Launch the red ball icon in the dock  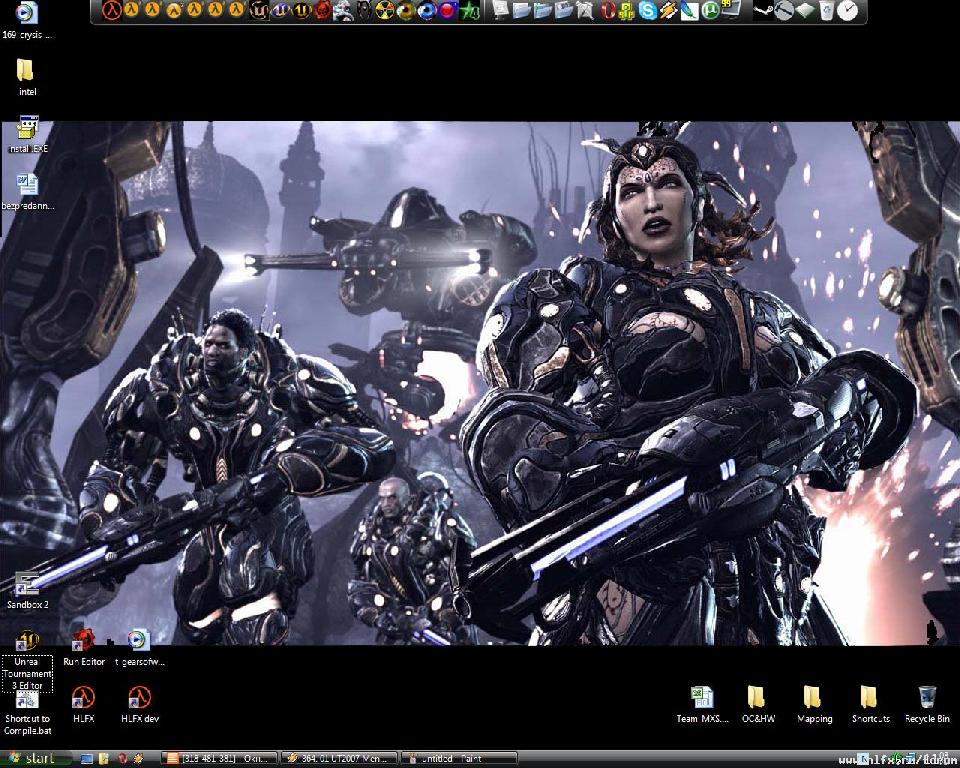tap(448, 10)
